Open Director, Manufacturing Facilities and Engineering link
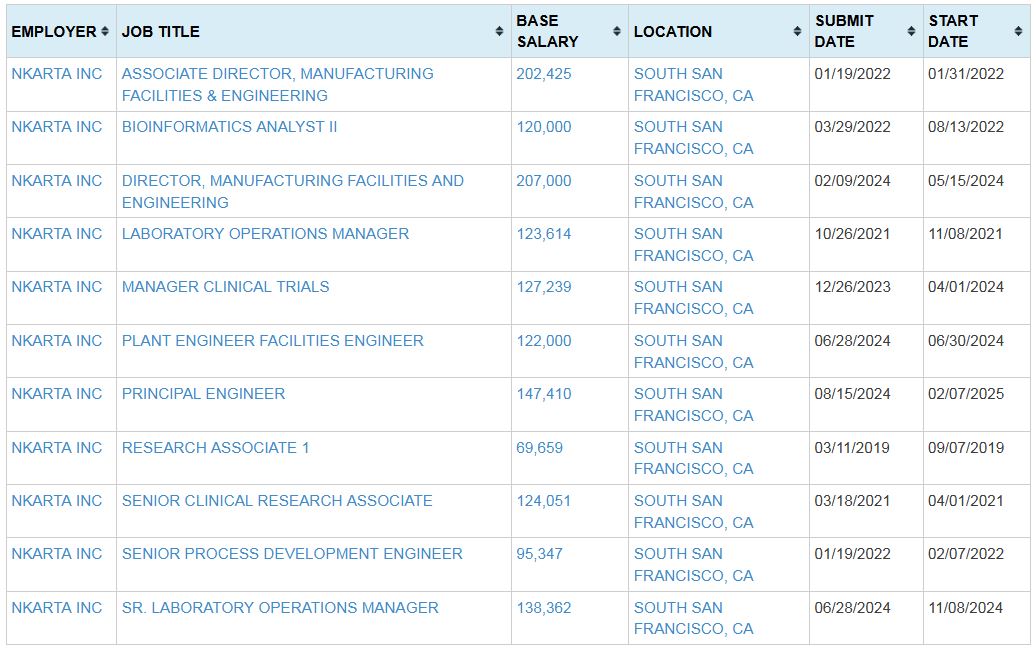Viewport: 1036px width, 653px height. click(x=293, y=192)
